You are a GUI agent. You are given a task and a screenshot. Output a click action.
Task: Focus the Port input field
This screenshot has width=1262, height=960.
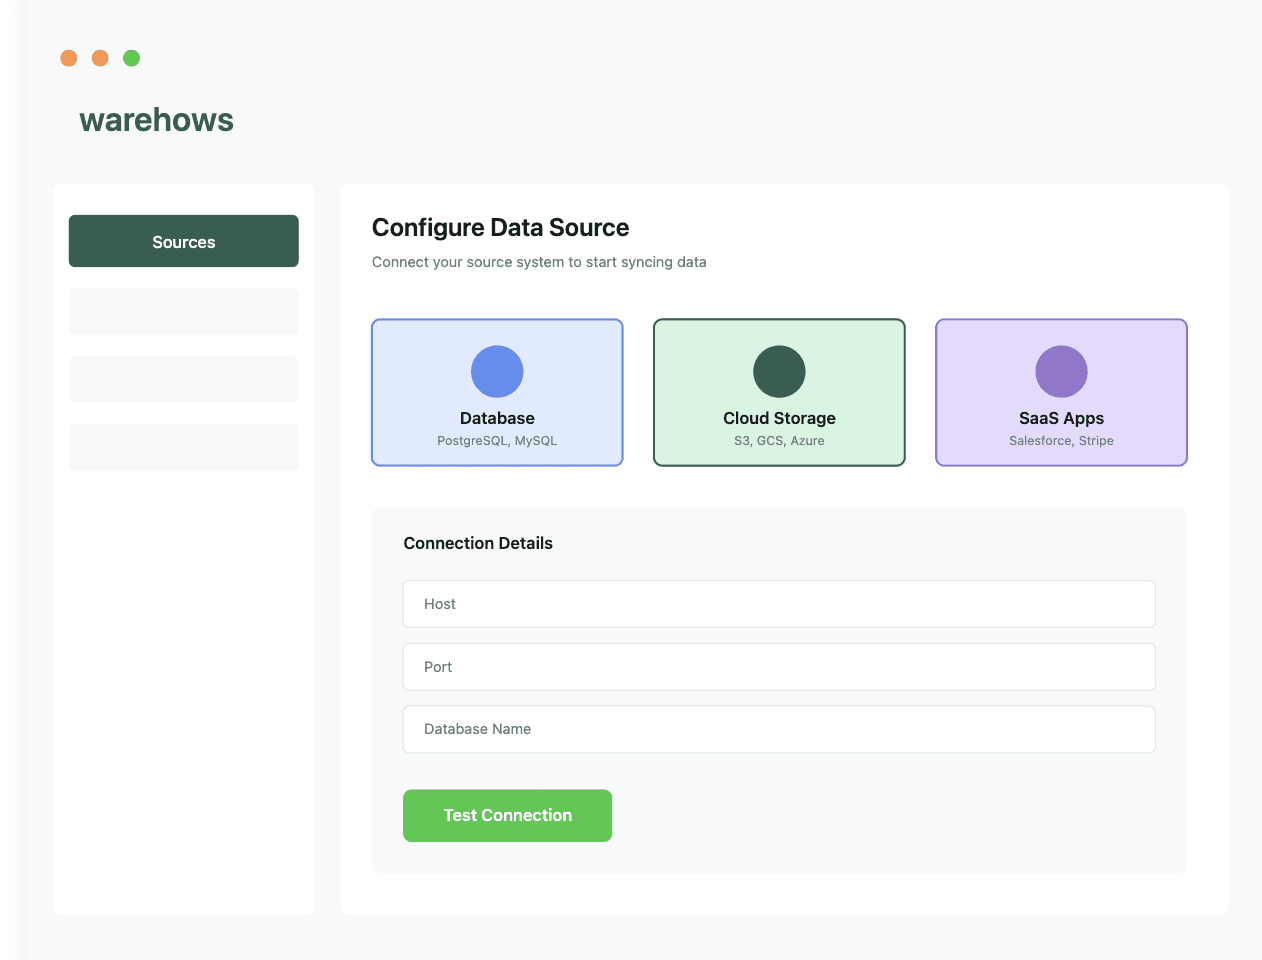tap(779, 667)
